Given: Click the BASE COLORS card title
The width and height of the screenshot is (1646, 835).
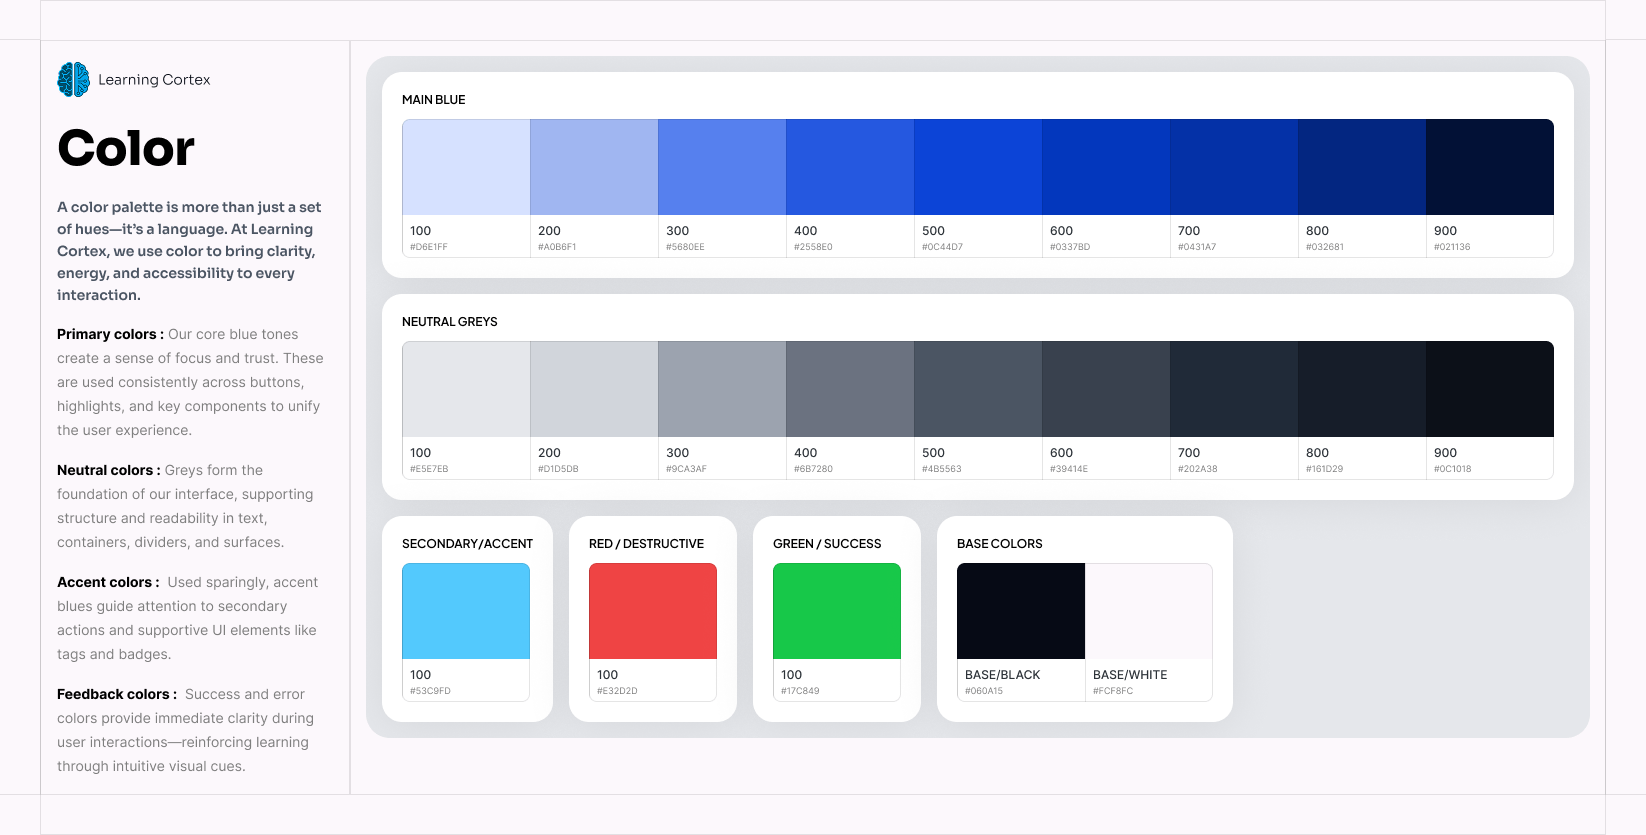Looking at the screenshot, I should [999, 544].
